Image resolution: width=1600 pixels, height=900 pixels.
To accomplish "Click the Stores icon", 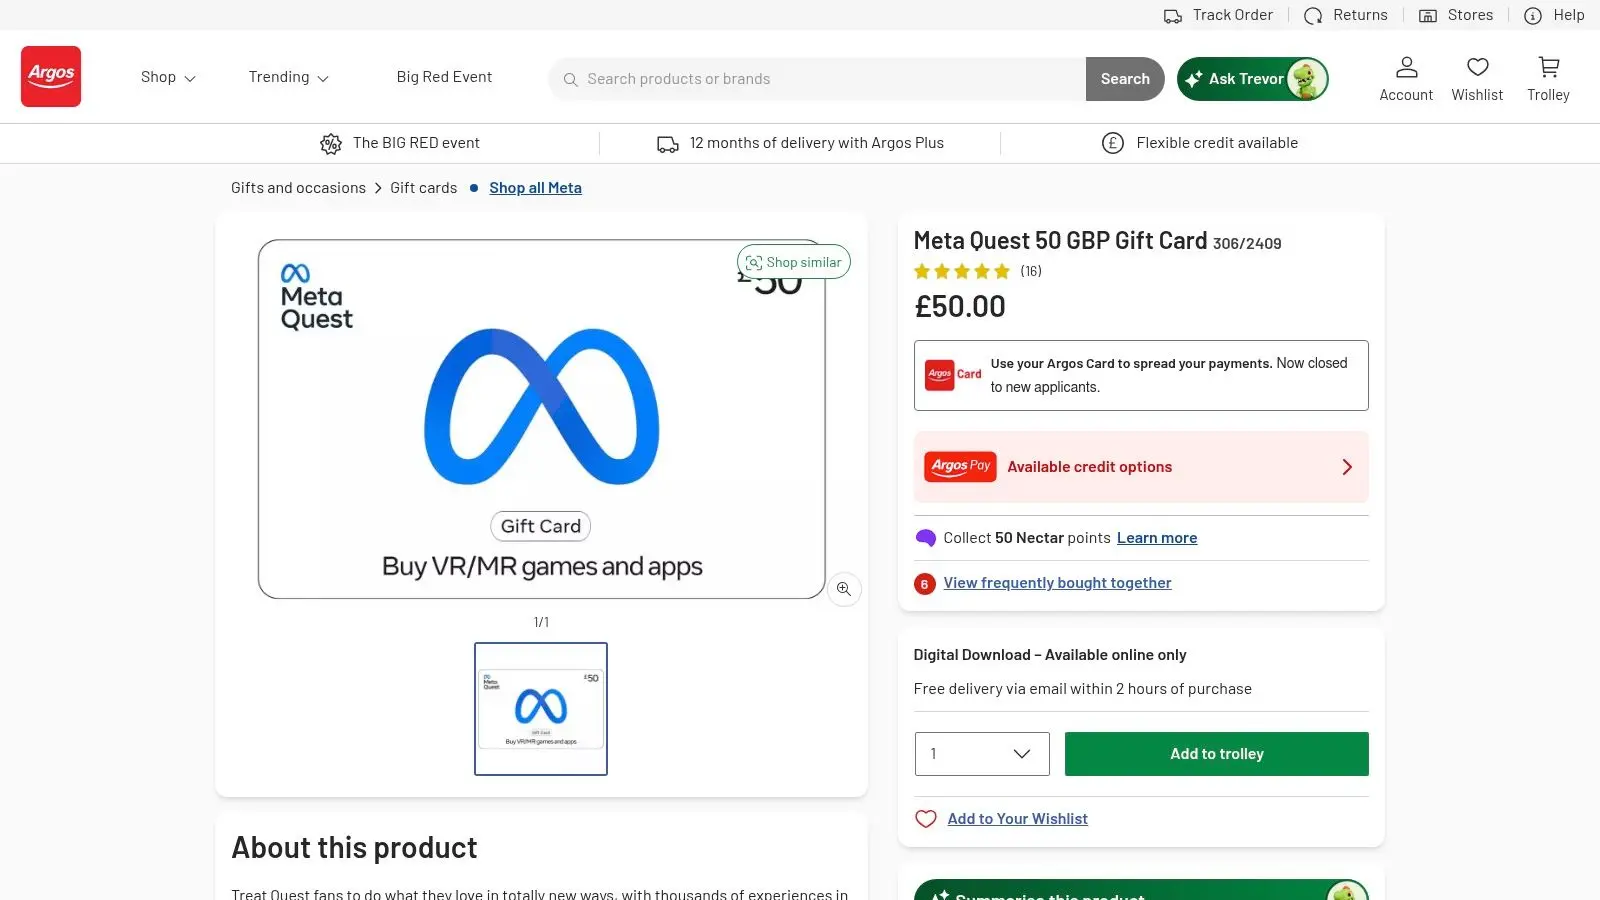I will pyautogui.click(x=1427, y=15).
